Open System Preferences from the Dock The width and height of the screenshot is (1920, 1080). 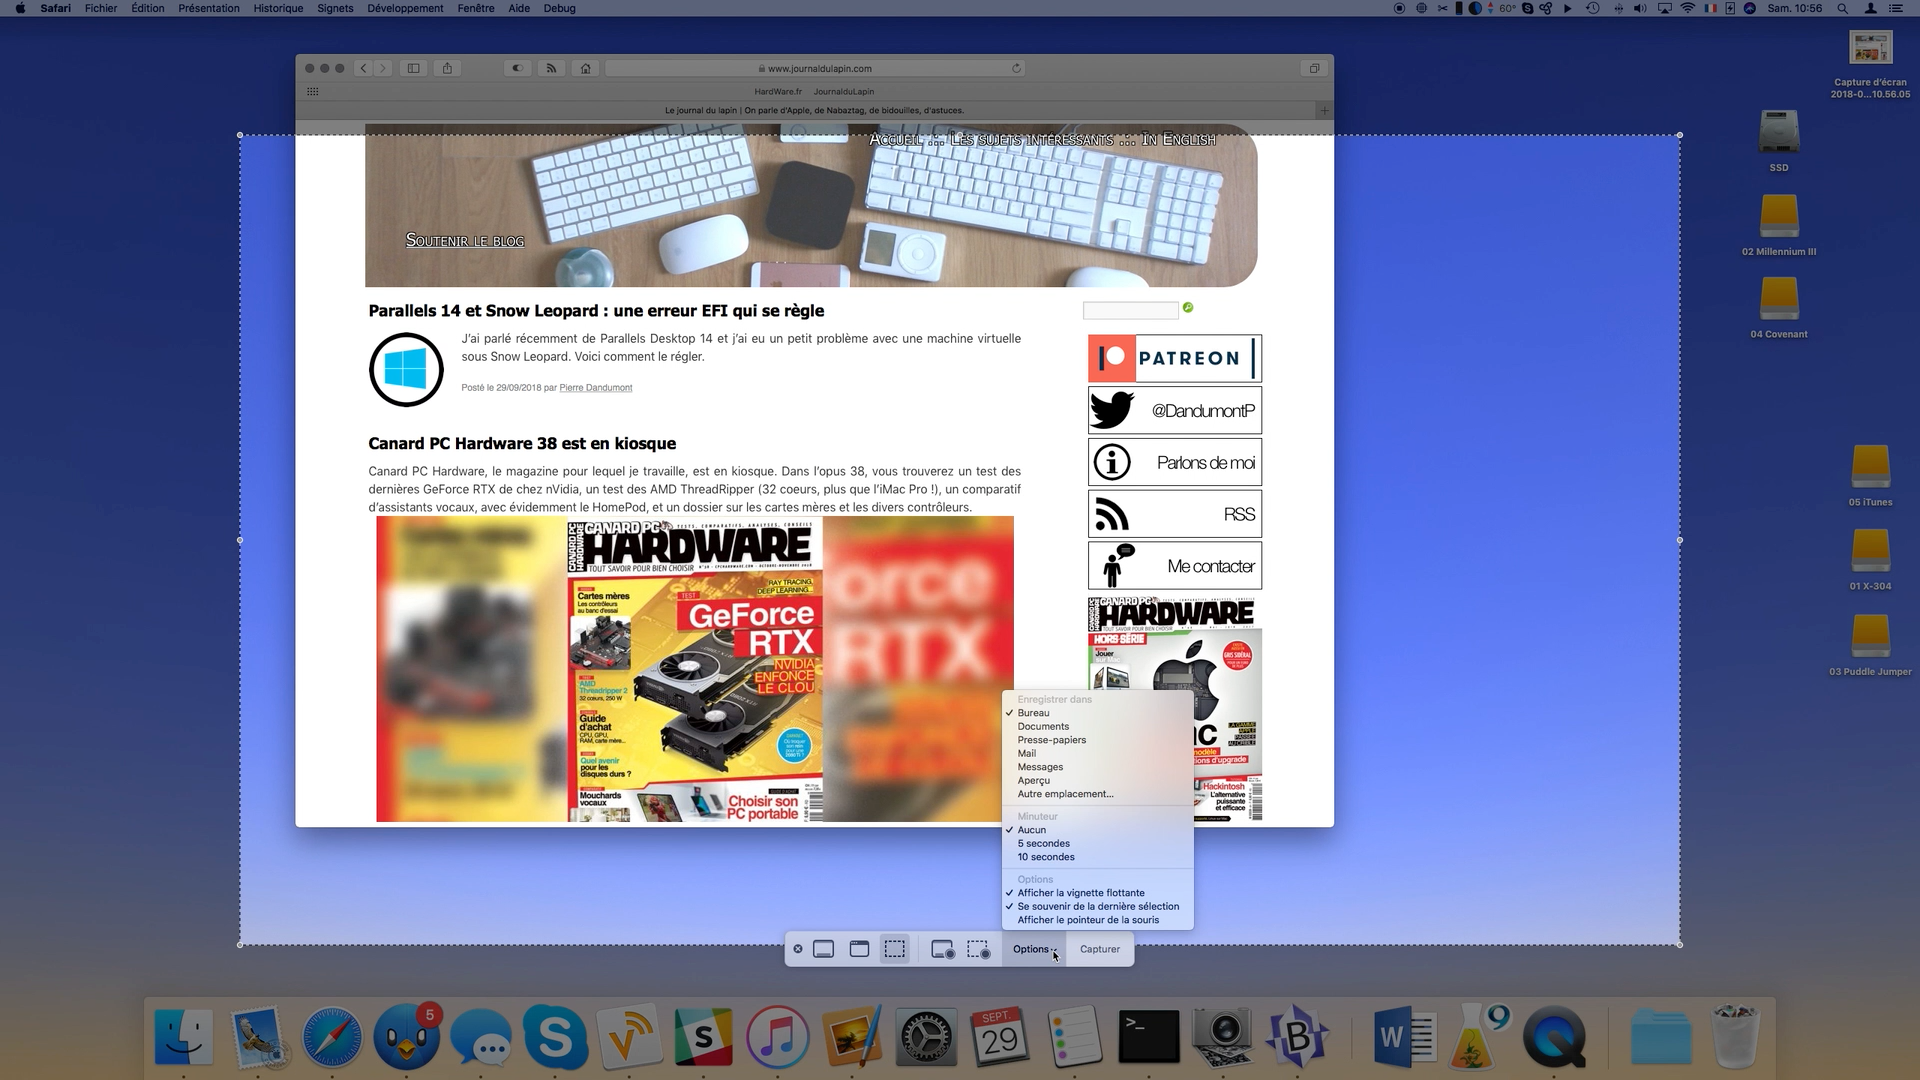(926, 1036)
